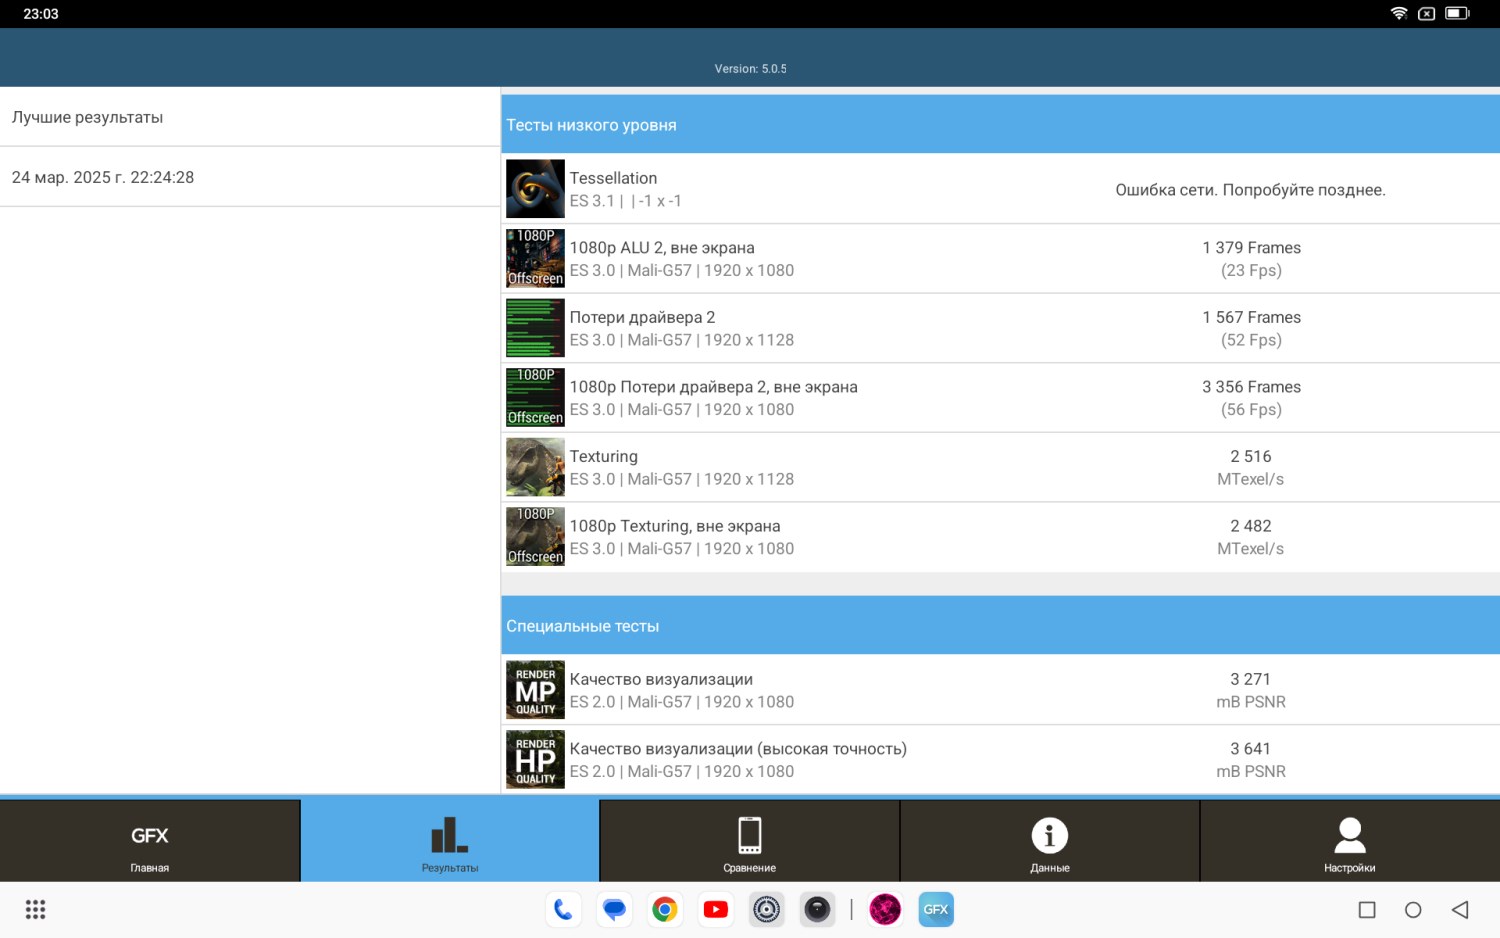Image resolution: width=1500 pixels, height=938 pixels.
Task: Tap the (23 Fps) value
Action: (x=1251, y=271)
